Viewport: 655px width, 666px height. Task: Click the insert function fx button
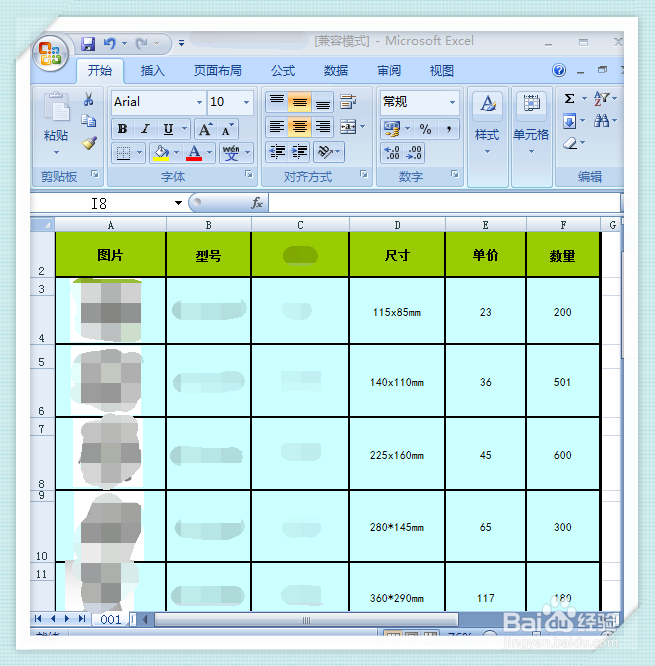click(x=257, y=203)
